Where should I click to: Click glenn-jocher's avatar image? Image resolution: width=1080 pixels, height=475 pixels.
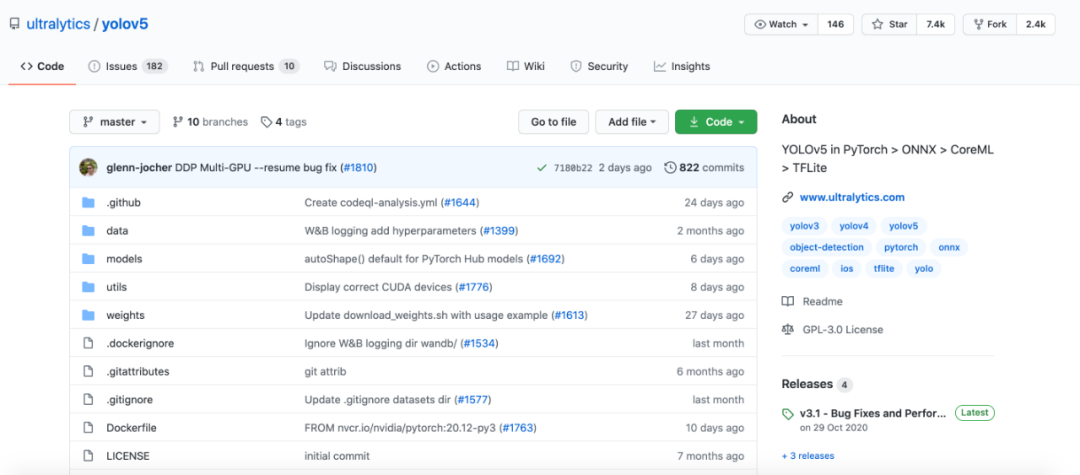[88, 167]
